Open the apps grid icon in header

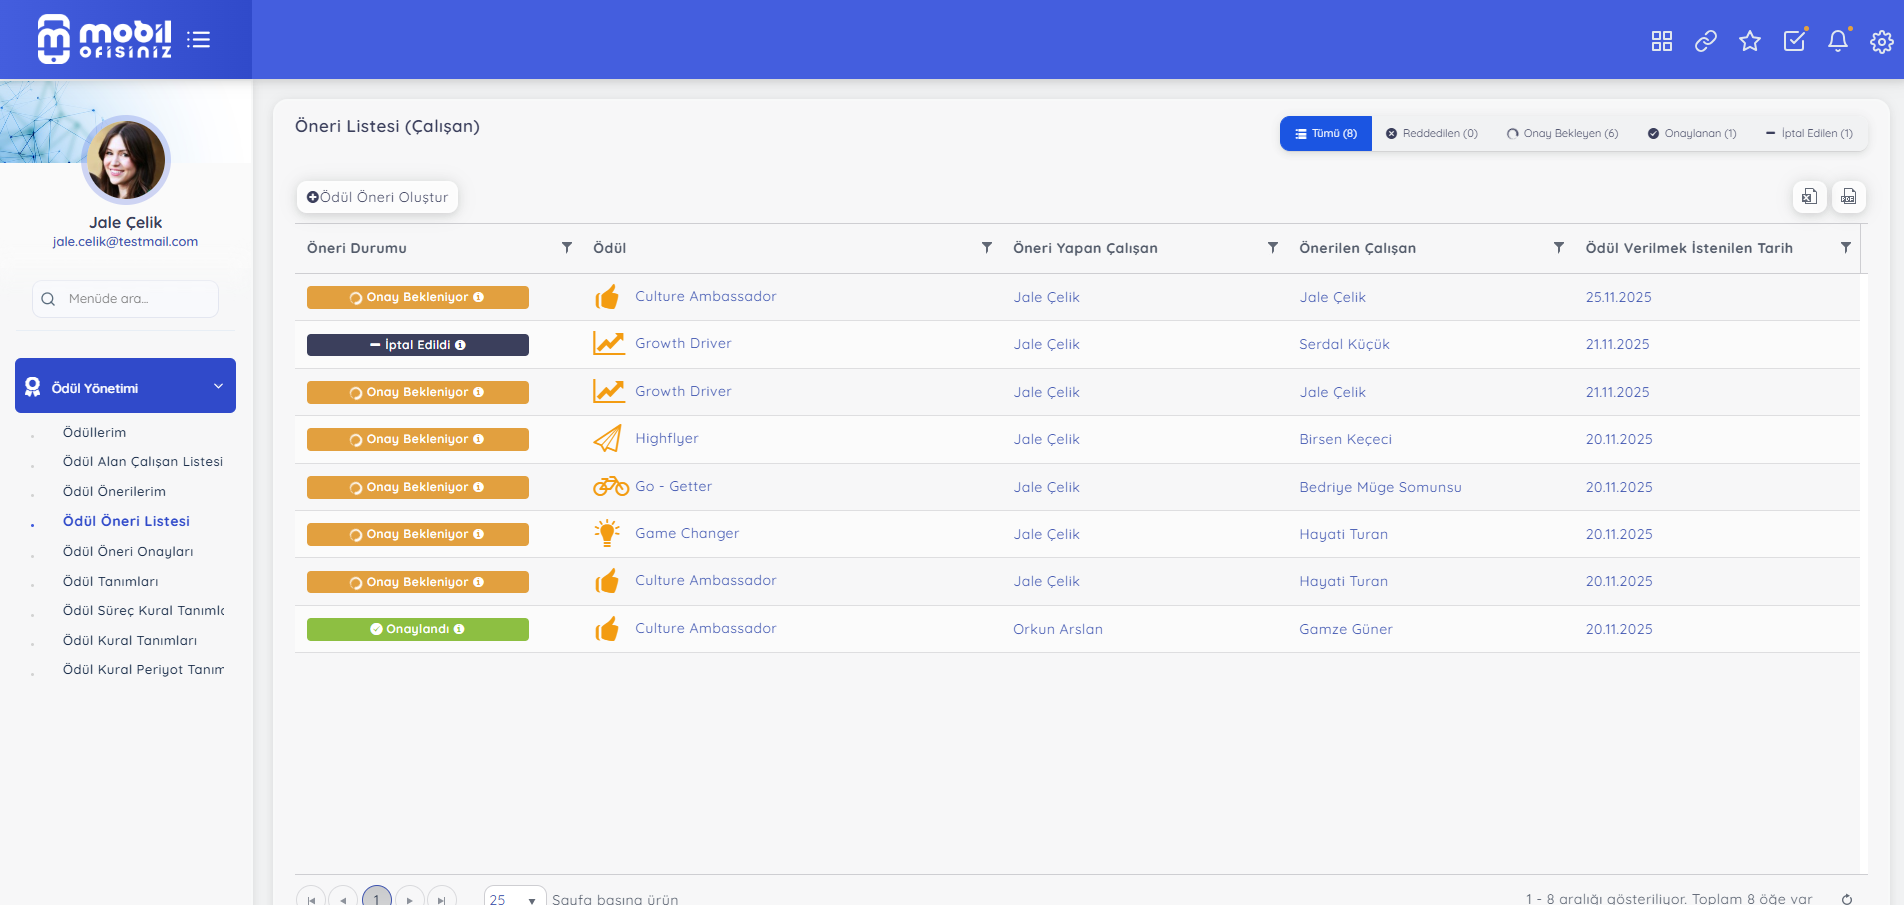(x=1661, y=41)
